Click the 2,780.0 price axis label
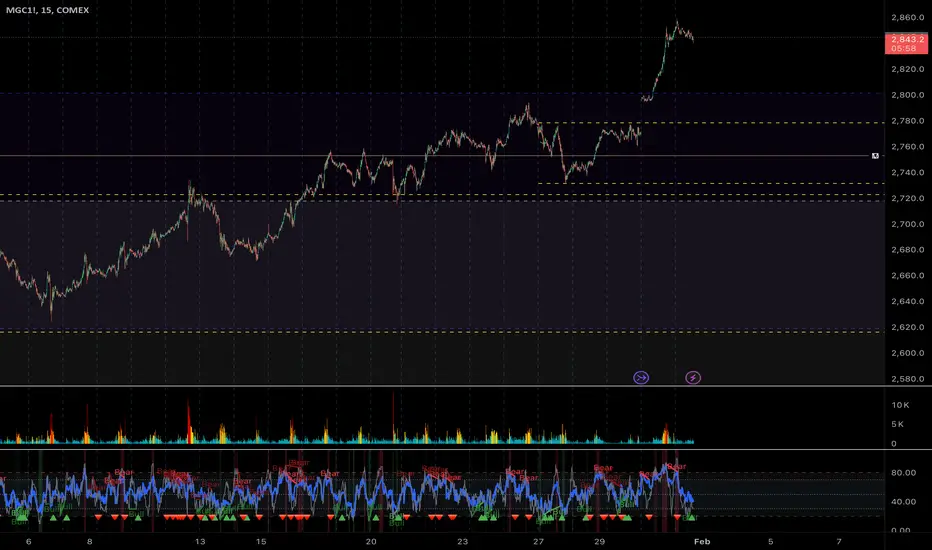The image size is (932, 550). coord(908,121)
